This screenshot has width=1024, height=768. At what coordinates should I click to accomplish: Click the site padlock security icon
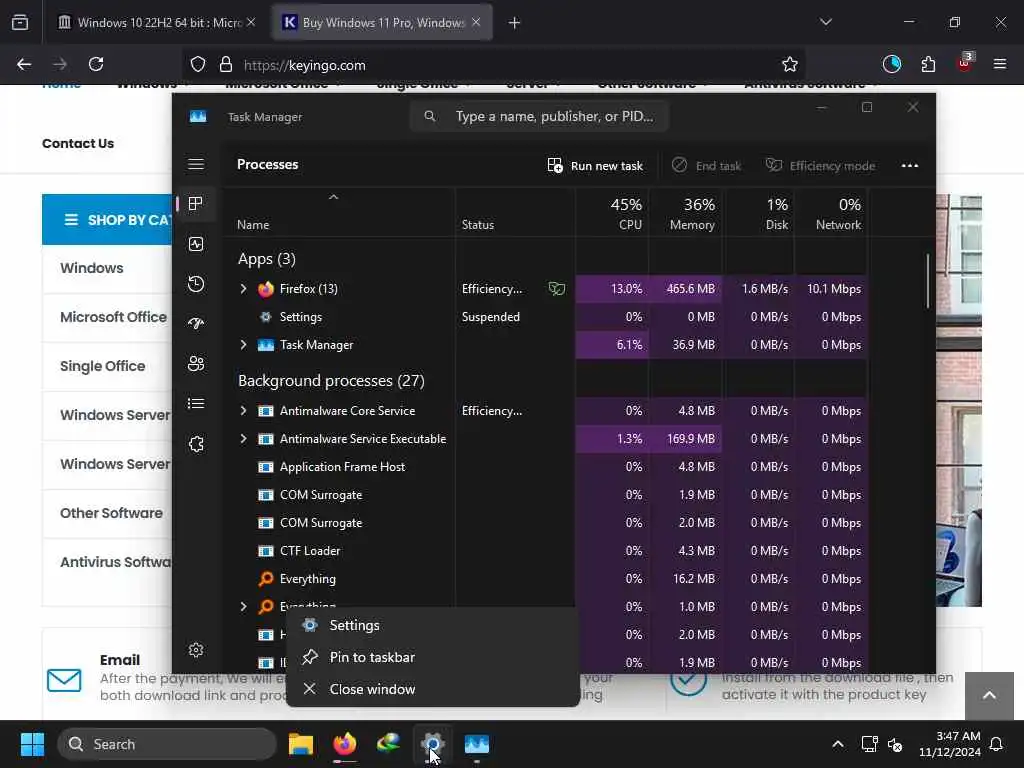pyautogui.click(x=226, y=65)
